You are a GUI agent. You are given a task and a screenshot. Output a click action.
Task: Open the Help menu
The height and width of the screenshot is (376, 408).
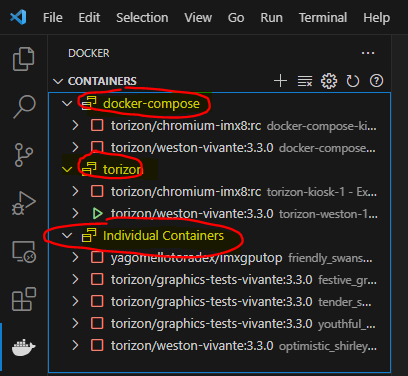(x=376, y=17)
